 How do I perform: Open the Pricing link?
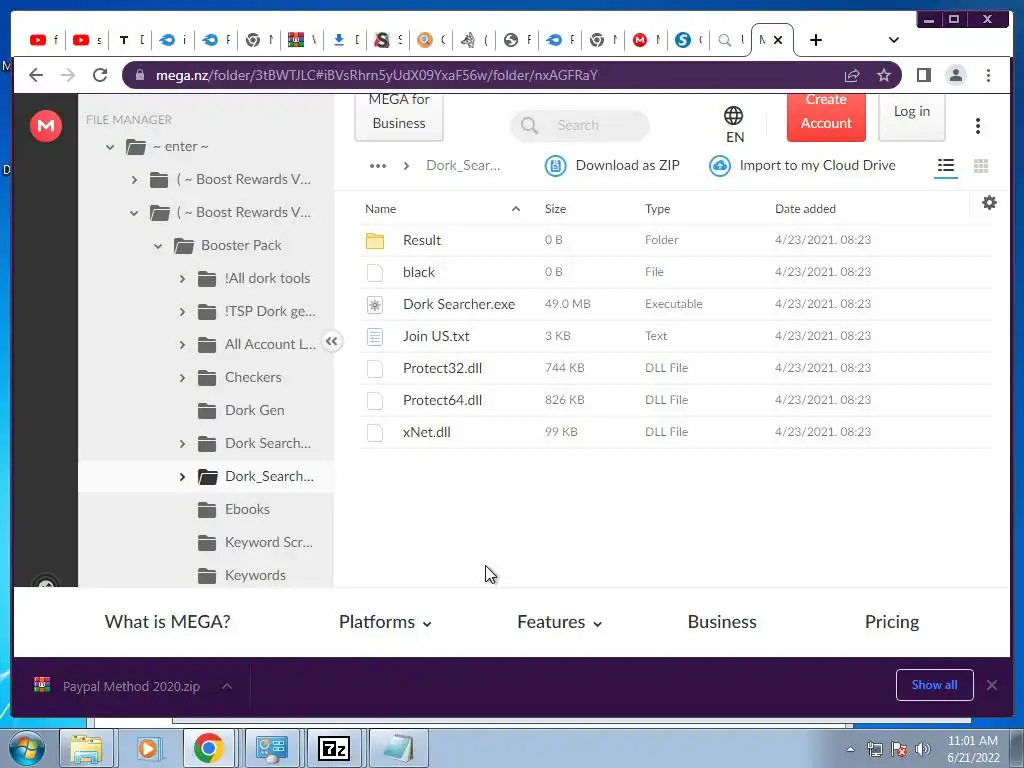[891, 622]
